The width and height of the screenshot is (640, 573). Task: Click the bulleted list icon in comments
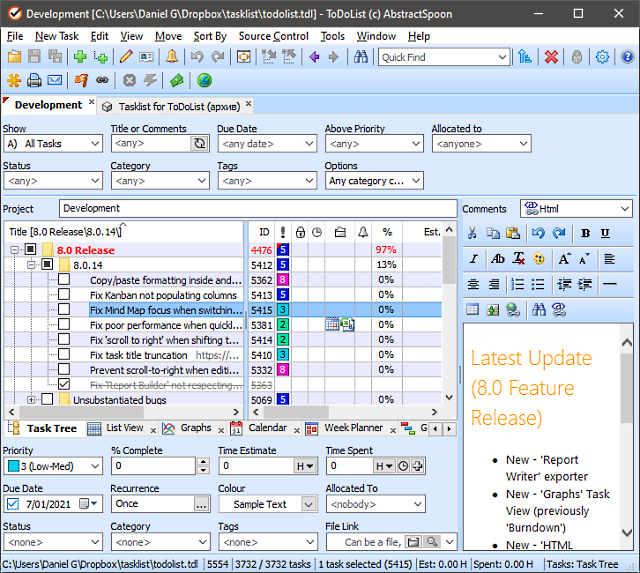pyautogui.click(x=538, y=284)
